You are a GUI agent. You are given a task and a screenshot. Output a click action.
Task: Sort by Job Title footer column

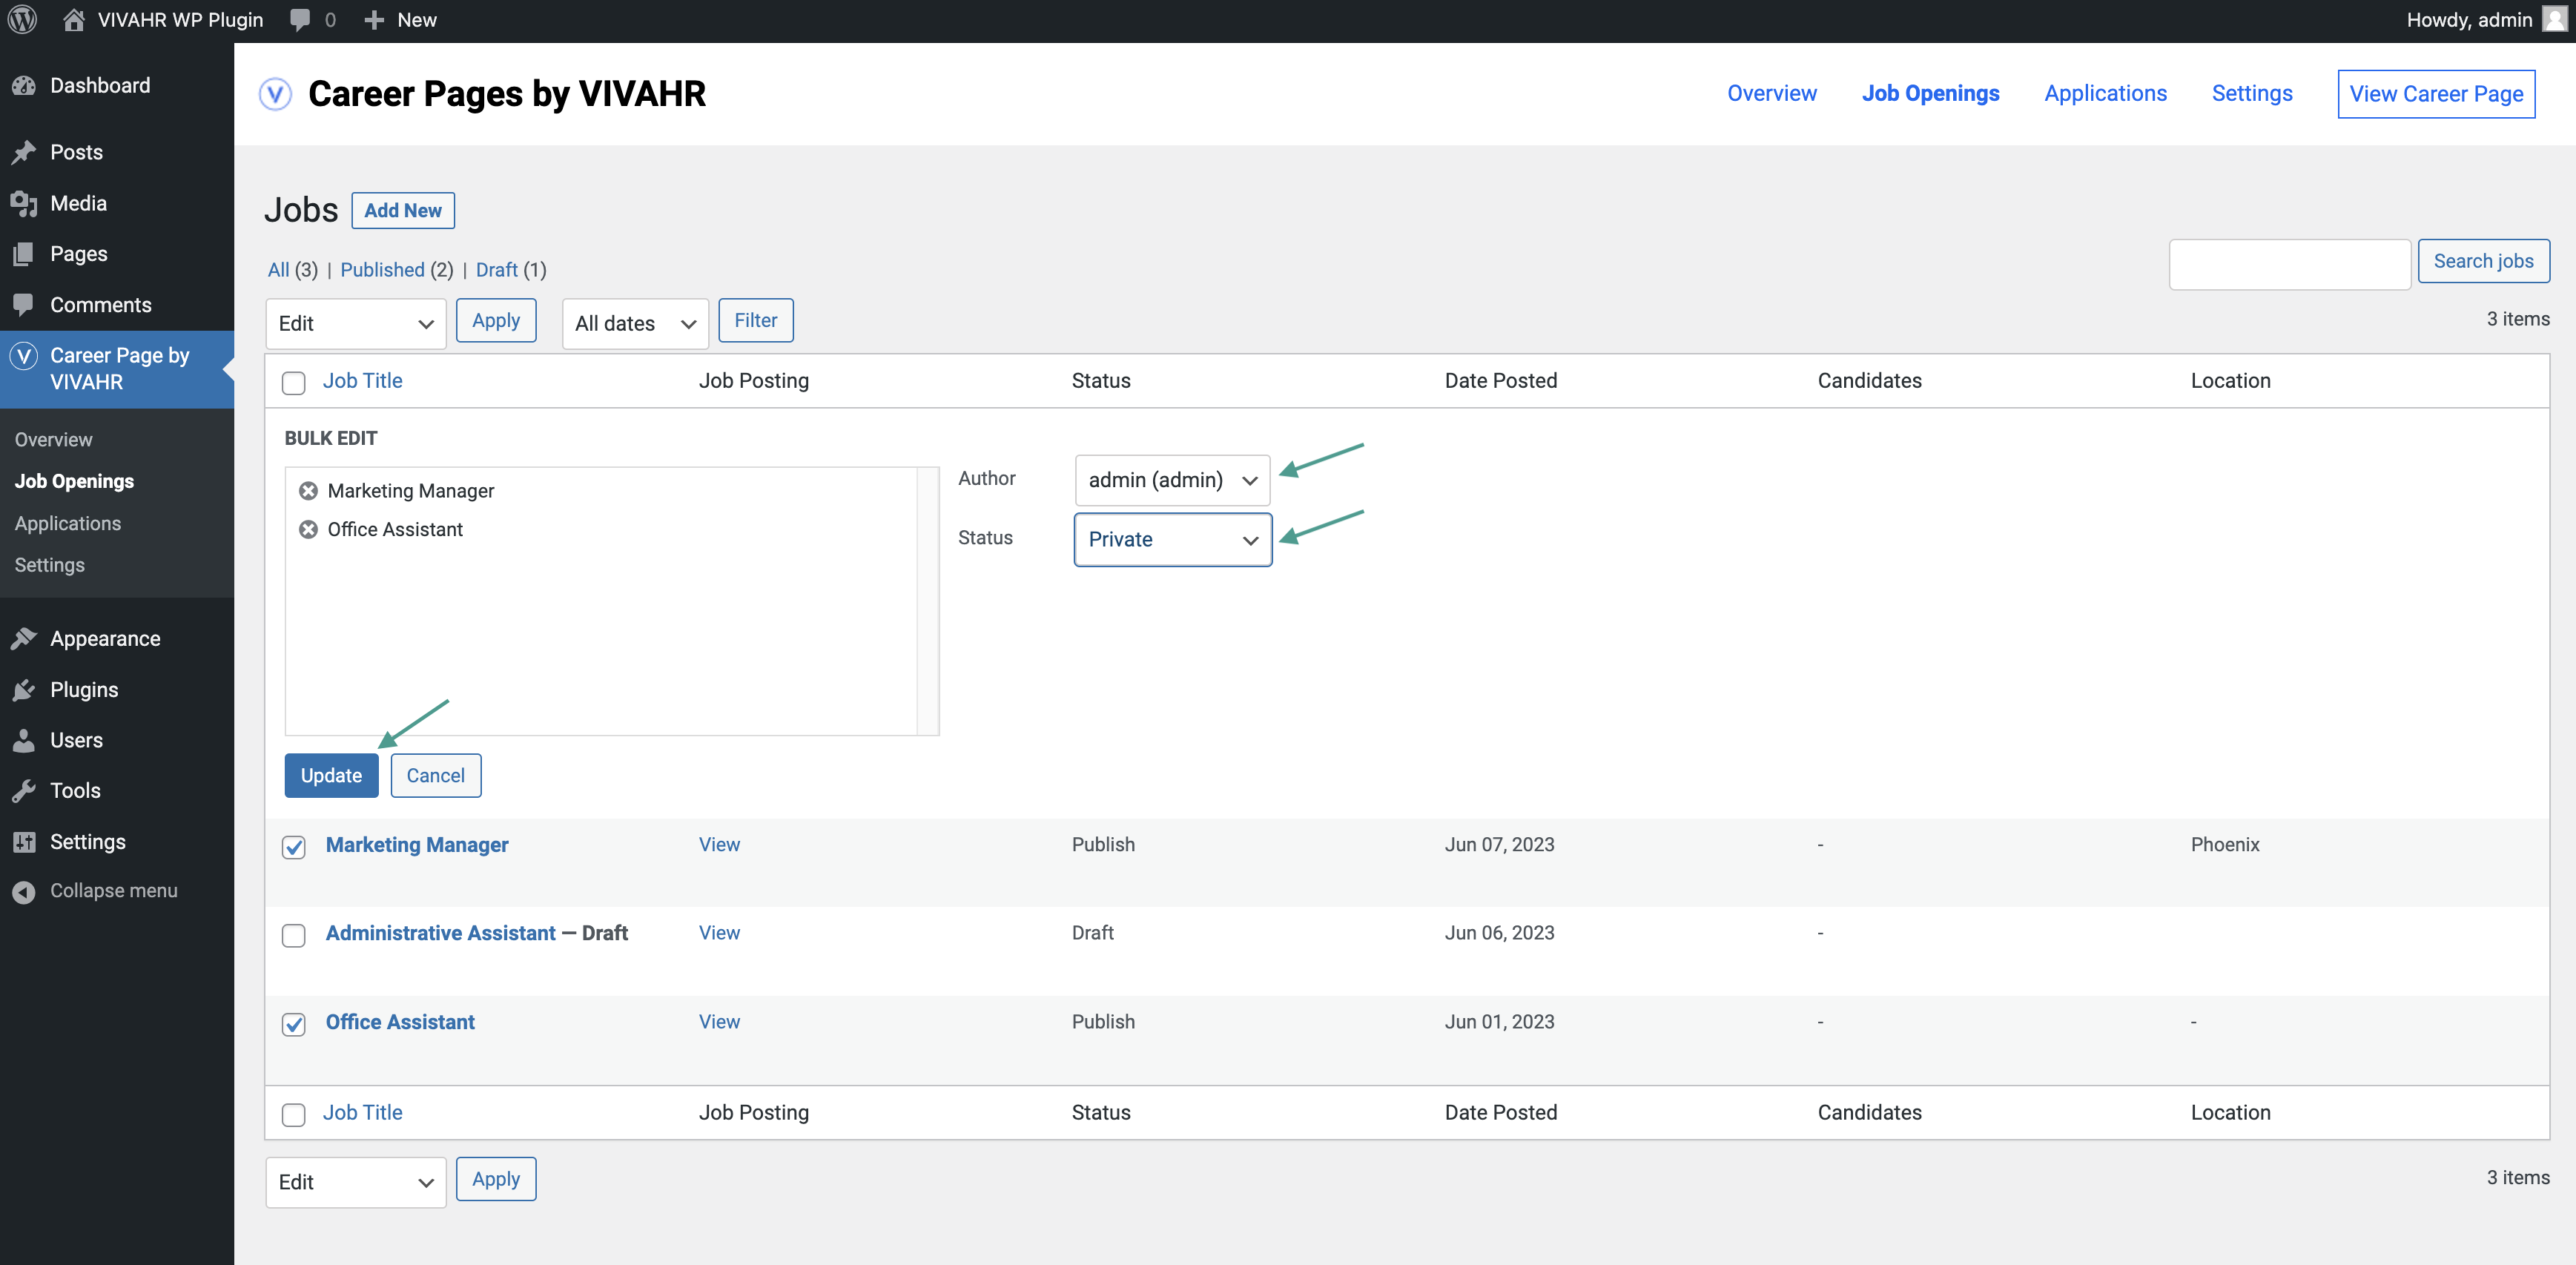362,1113
